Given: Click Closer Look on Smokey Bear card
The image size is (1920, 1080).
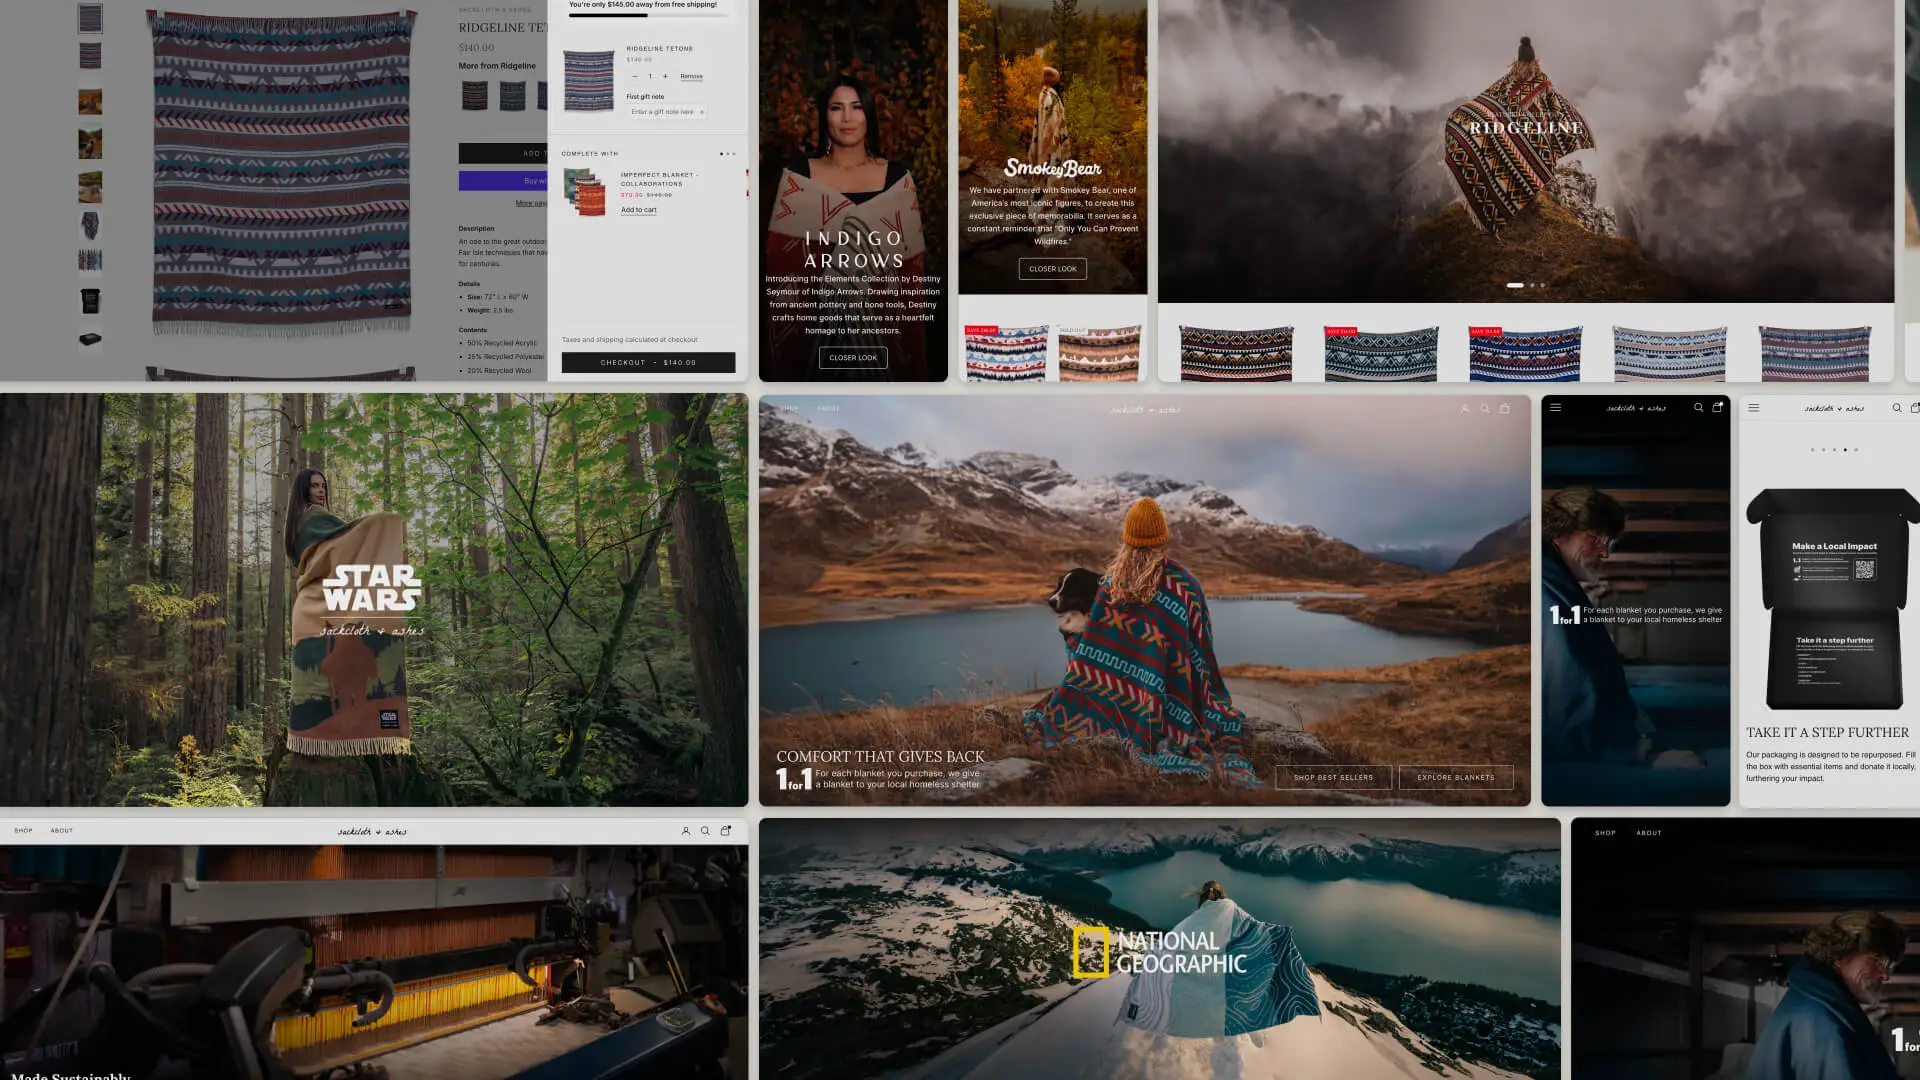Looking at the screenshot, I should (1053, 269).
